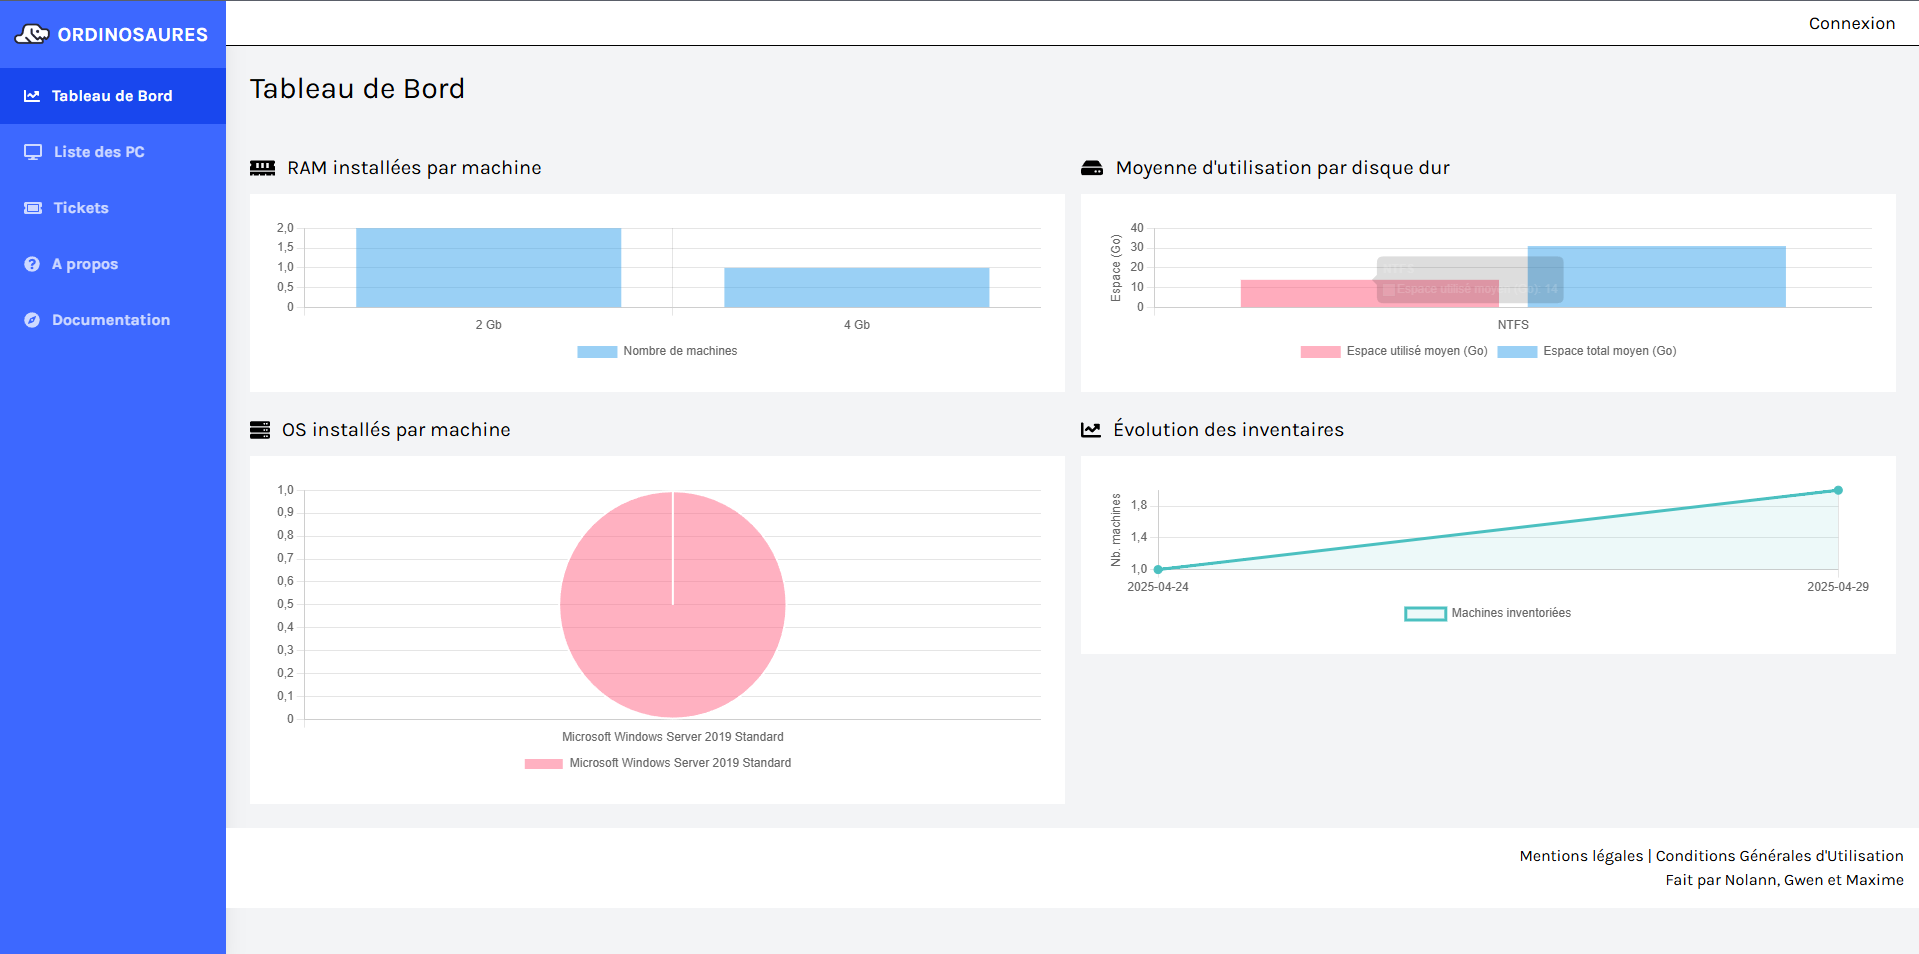Click the Tableau de Bord chart icon
The height and width of the screenshot is (954, 1919).
[32, 96]
